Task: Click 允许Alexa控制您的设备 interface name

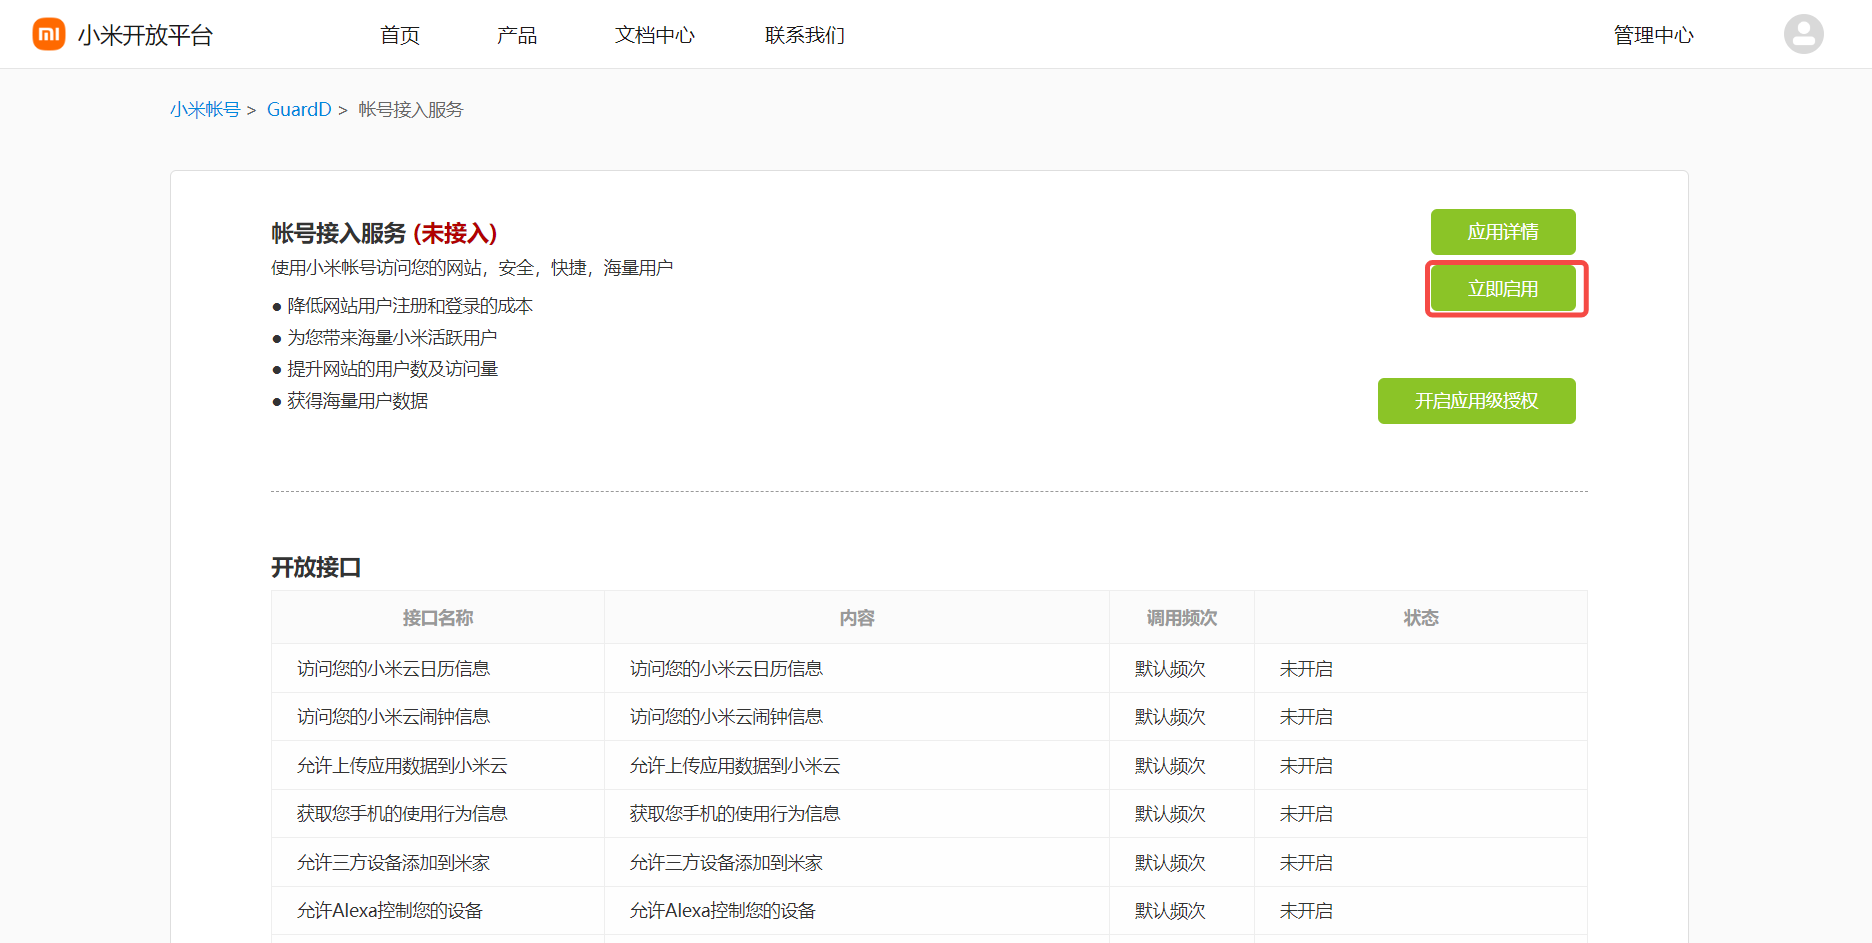Action: pyautogui.click(x=389, y=911)
